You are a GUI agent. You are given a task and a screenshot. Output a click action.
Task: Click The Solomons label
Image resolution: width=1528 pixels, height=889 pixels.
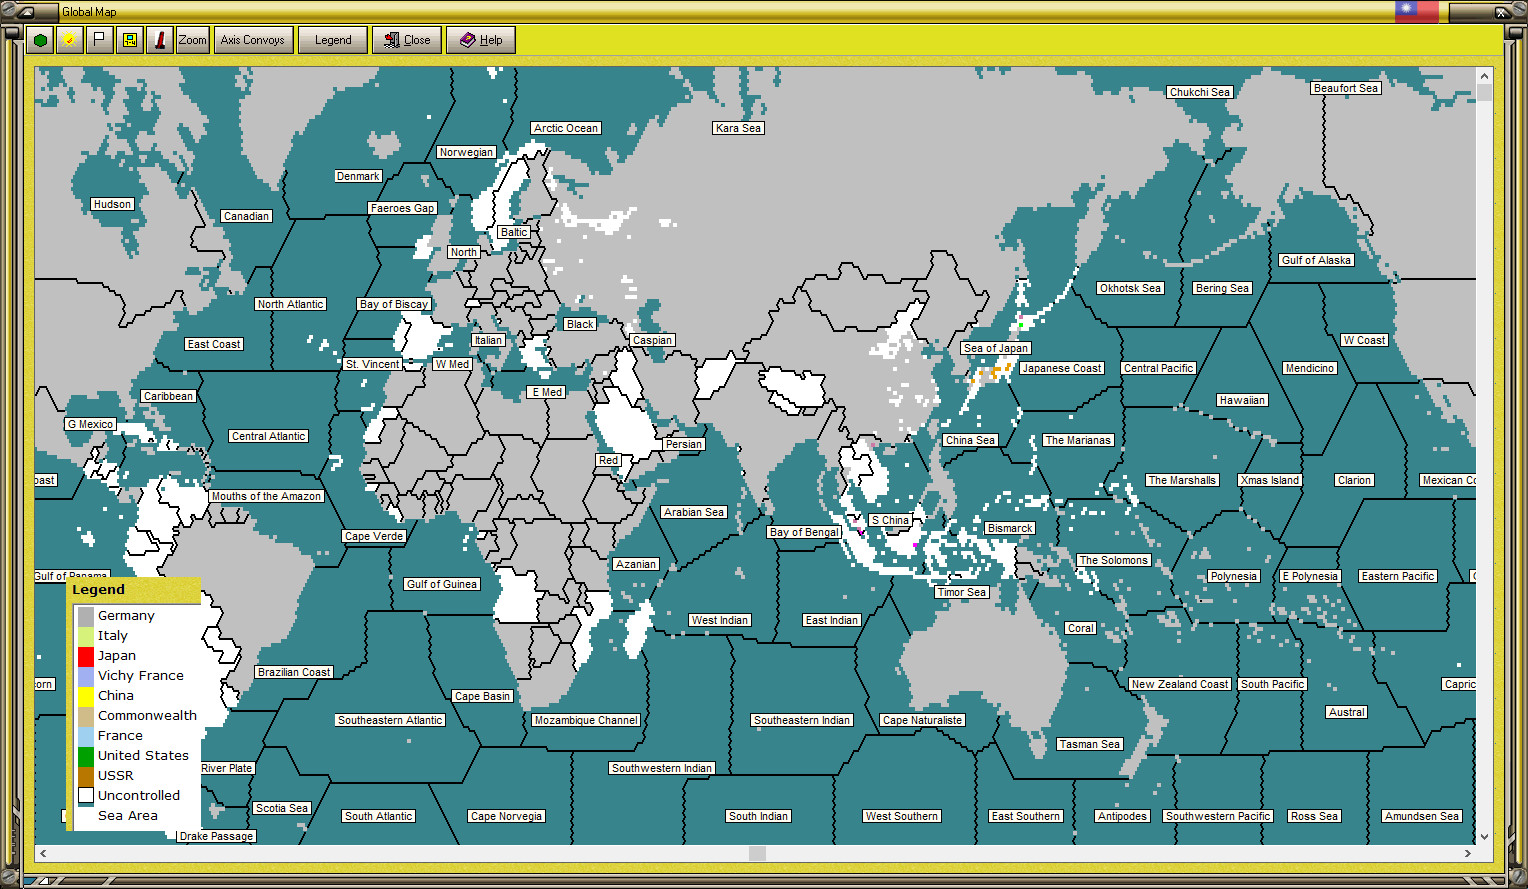click(x=1114, y=560)
